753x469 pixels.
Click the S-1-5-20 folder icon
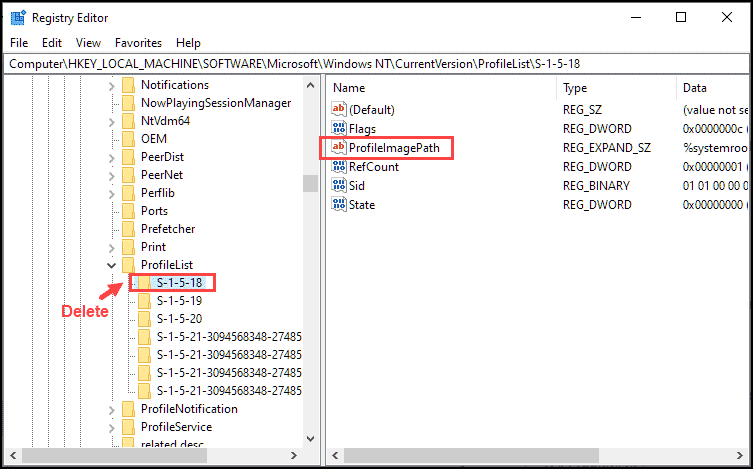[x=144, y=319]
